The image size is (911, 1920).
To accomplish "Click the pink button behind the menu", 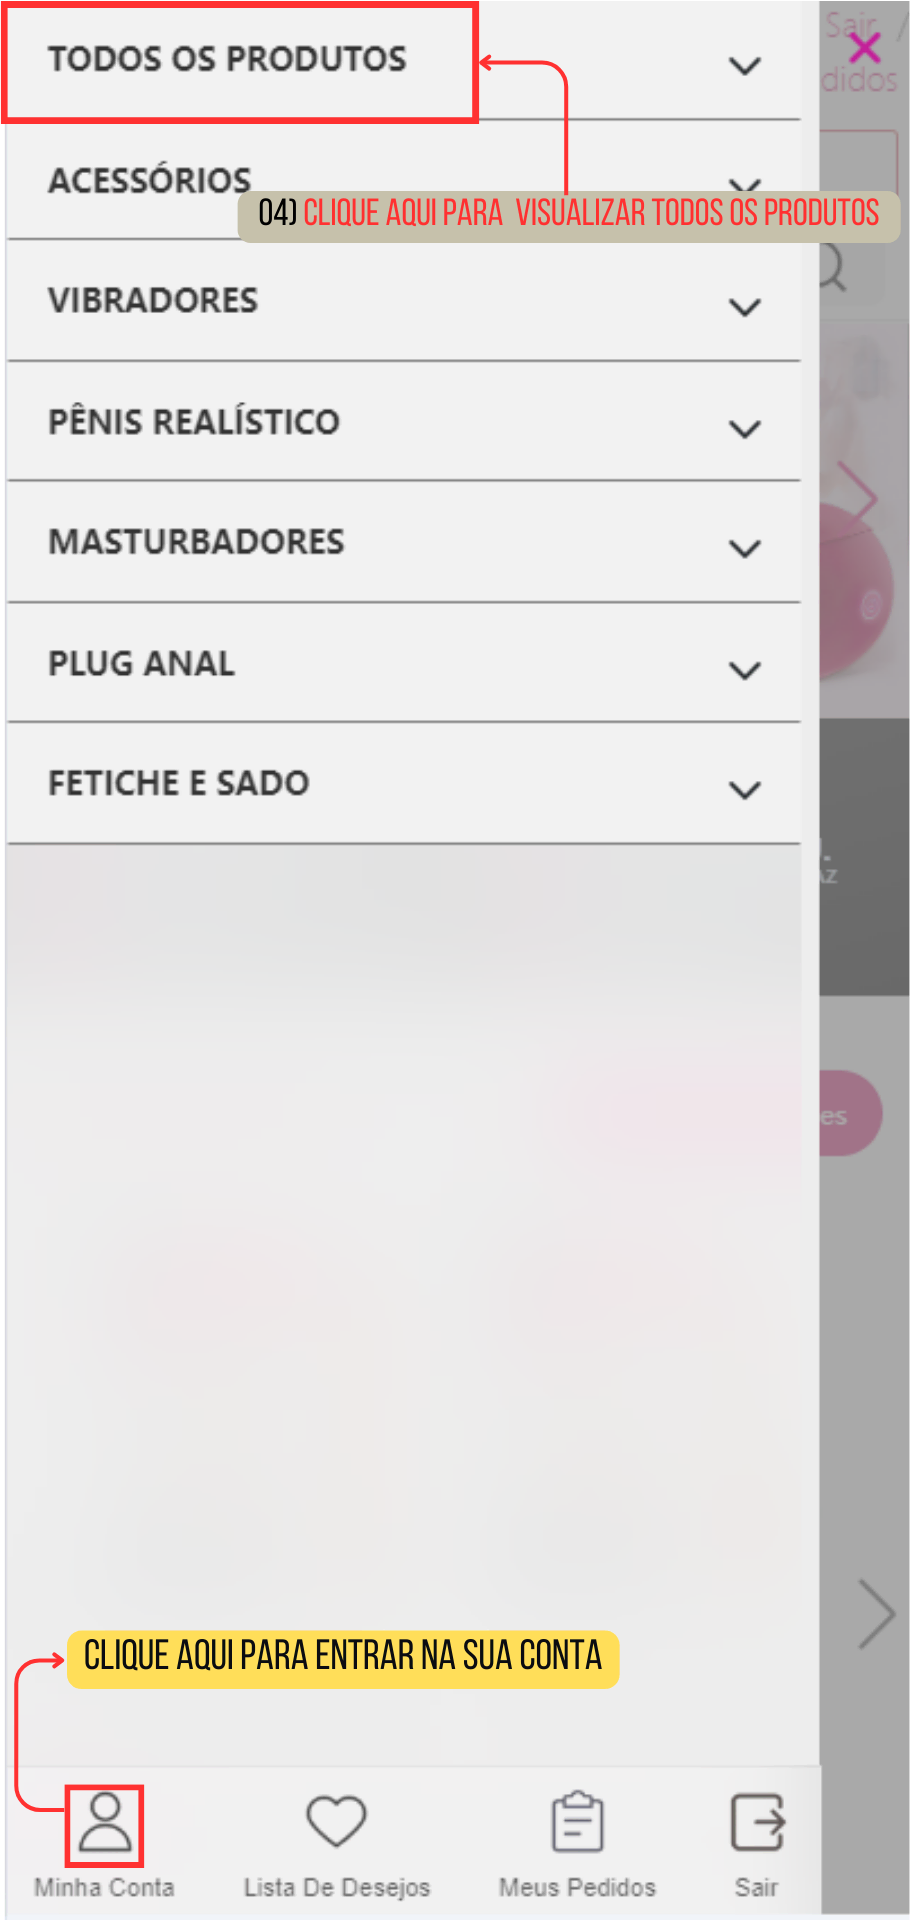I will [850, 1113].
